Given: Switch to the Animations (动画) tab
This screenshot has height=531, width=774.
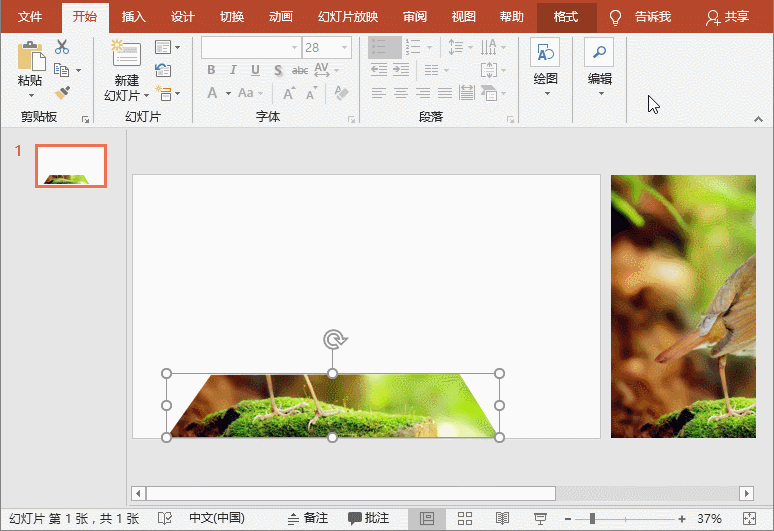Looking at the screenshot, I should click(x=281, y=17).
